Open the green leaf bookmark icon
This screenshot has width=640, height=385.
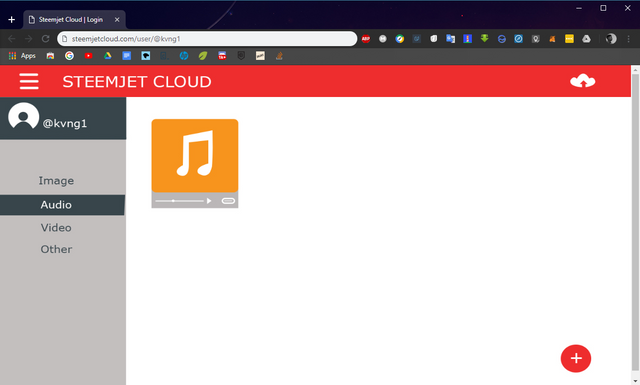point(203,56)
